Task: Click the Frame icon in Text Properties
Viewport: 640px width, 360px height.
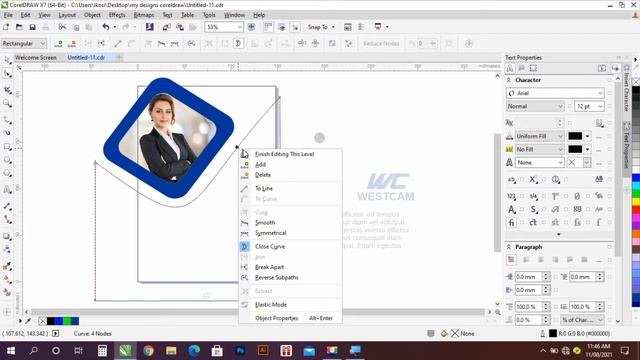Action: [533, 68]
